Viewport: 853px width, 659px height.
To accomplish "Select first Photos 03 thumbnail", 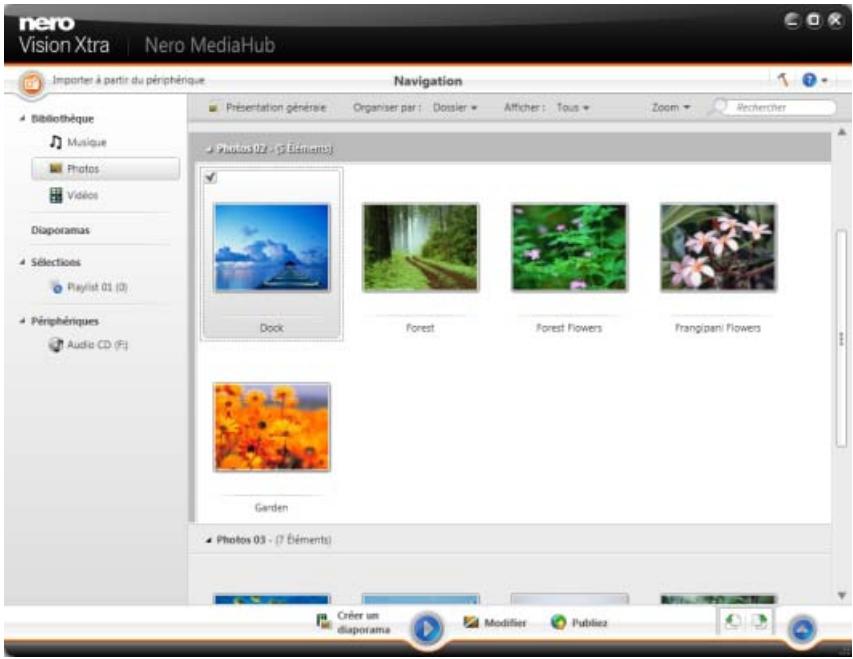I will tap(271, 599).
